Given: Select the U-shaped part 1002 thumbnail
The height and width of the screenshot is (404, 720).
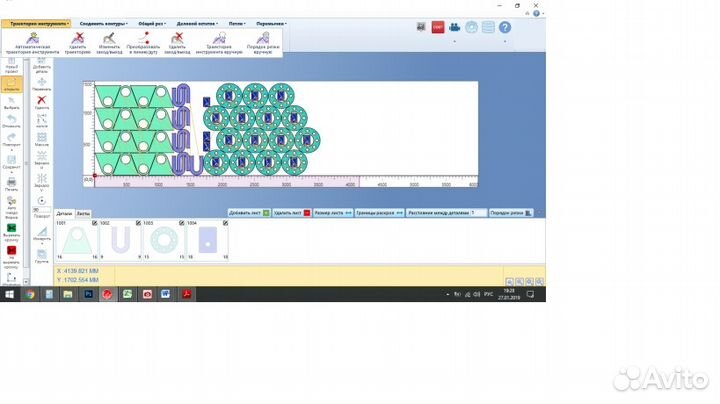Looking at the screenshot, I should (119, 241).
